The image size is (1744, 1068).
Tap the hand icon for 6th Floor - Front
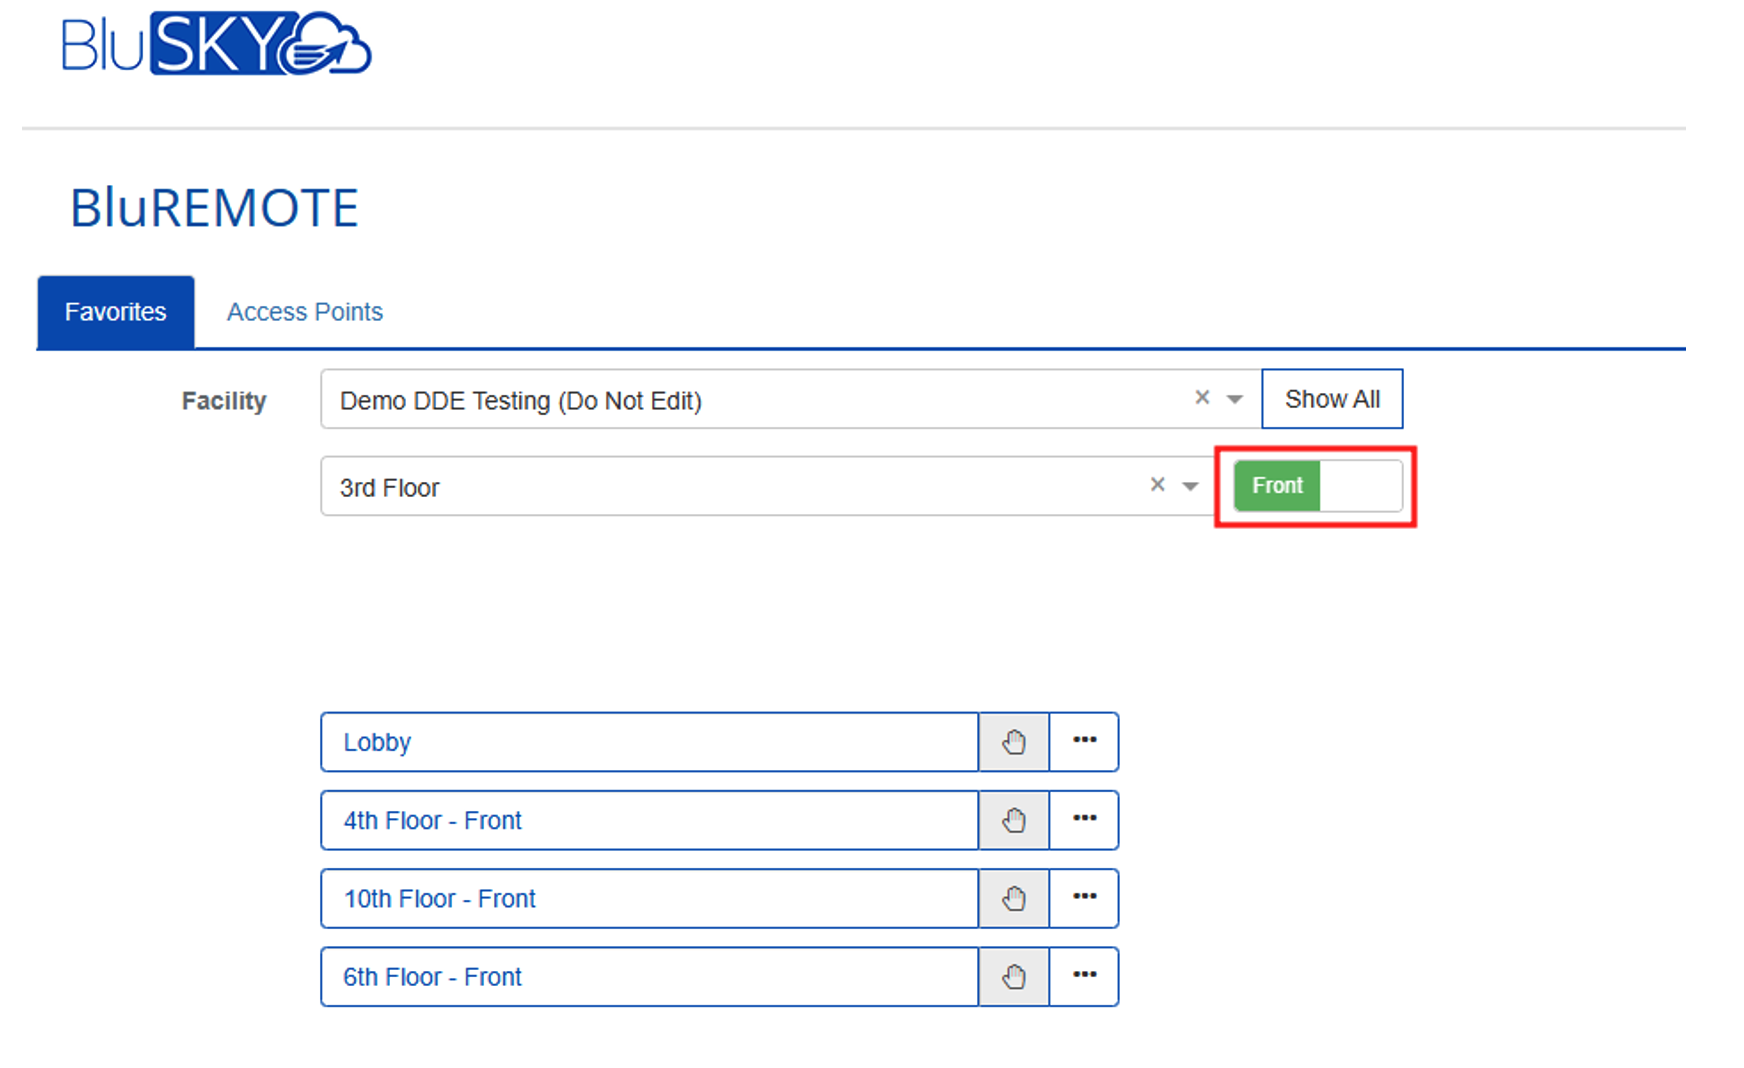click(x=1013, y=976)
